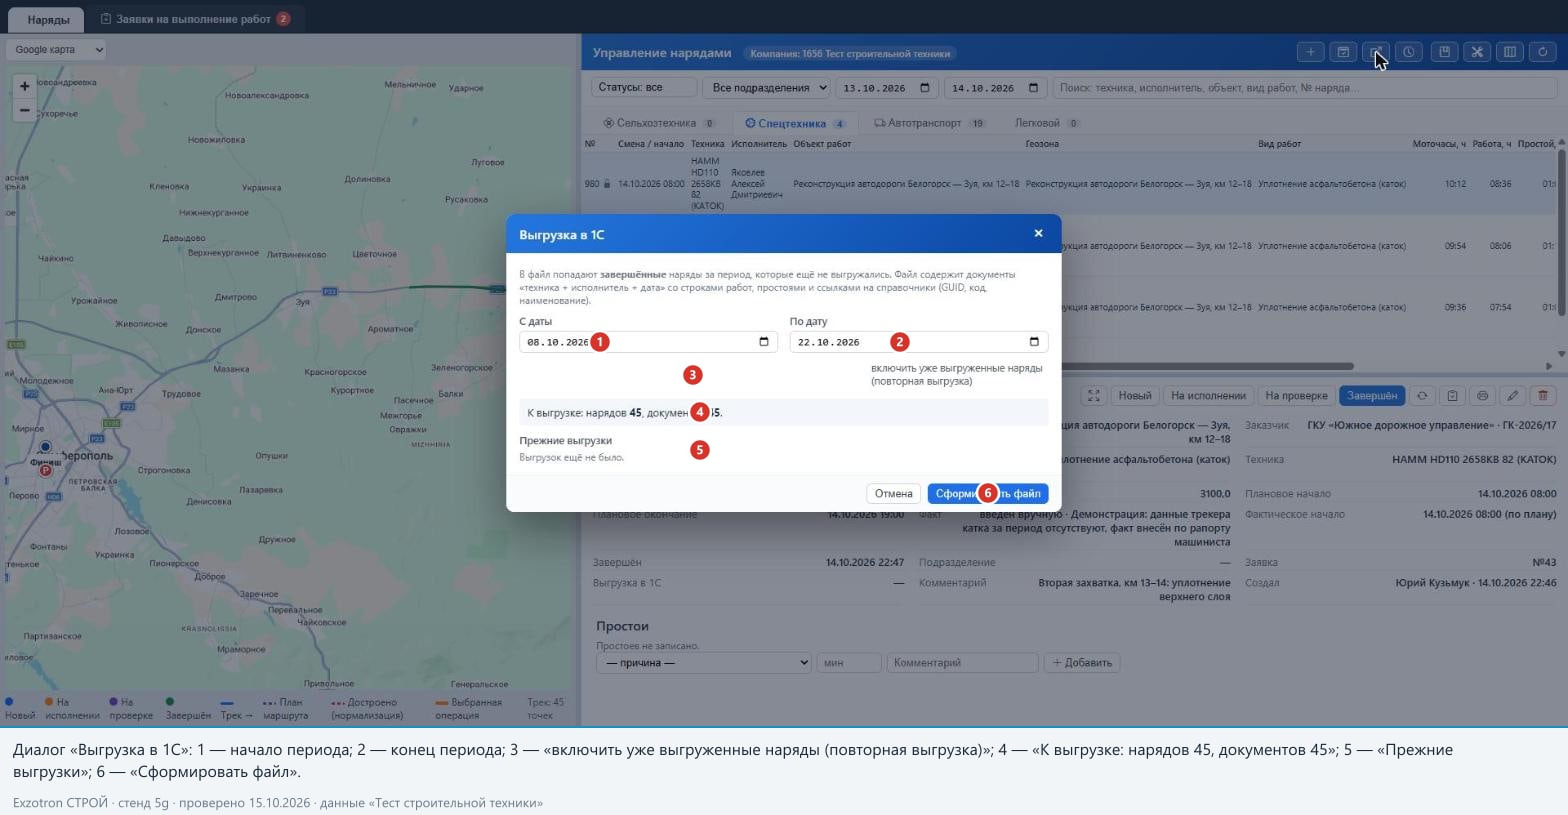Image resolution: width=1568 pixels, height=815 pixels.
Task: Click the мин minutes field
Action: click(x=848, y=662)
